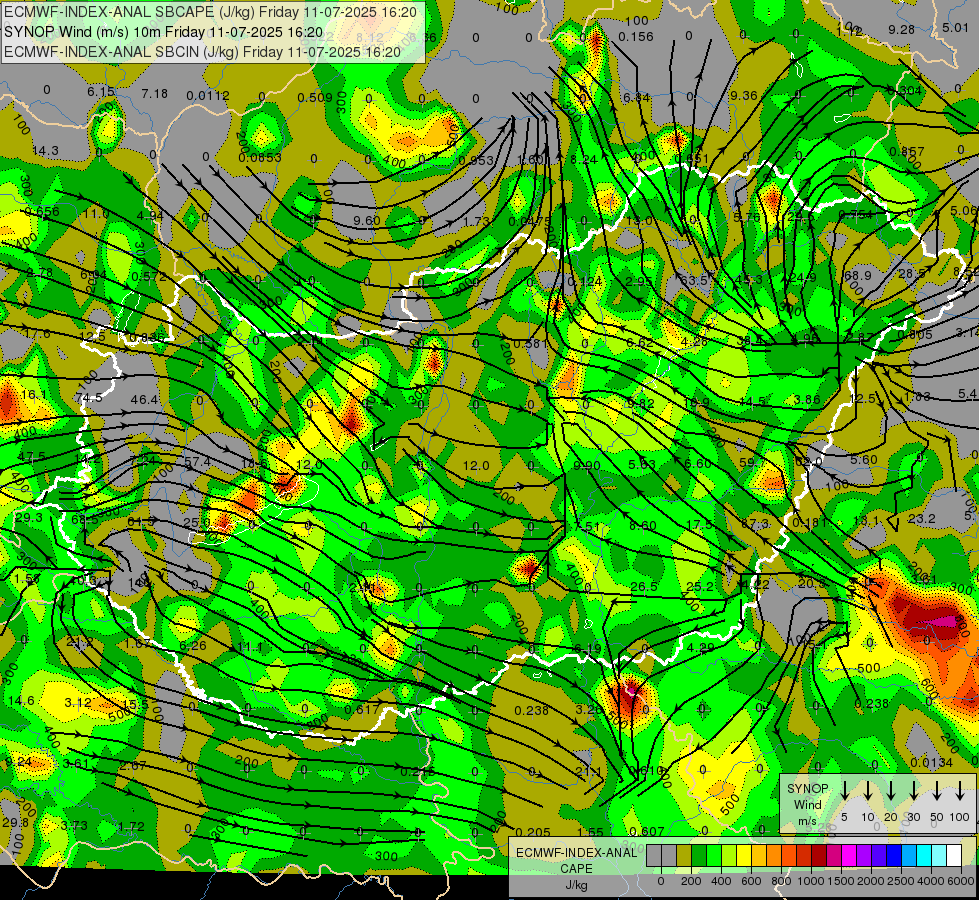
Task: Click the SYNOP wind arrow above 50
Action: click(937, 791)
